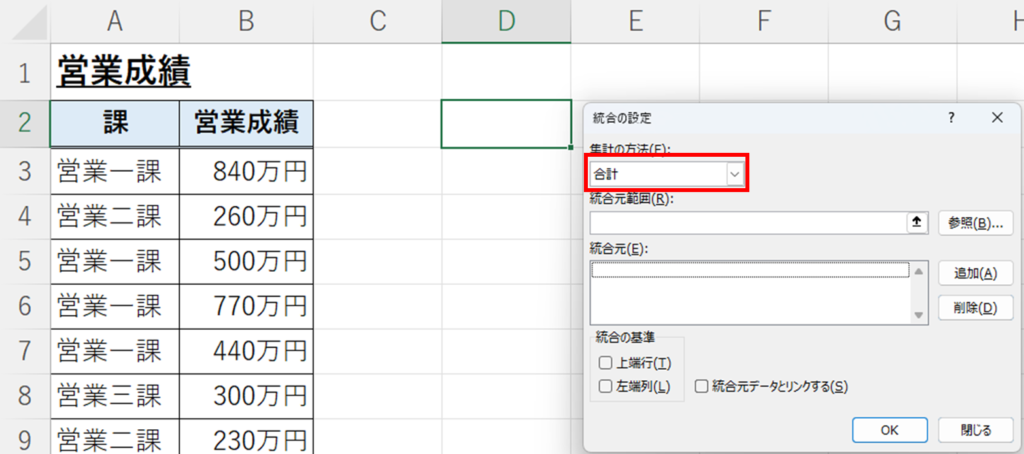This screenshot has width=1024, height=454.
Task: Close the 統合の設定 dialog with X
Action: pyautogui.click(x=997, y=118)
